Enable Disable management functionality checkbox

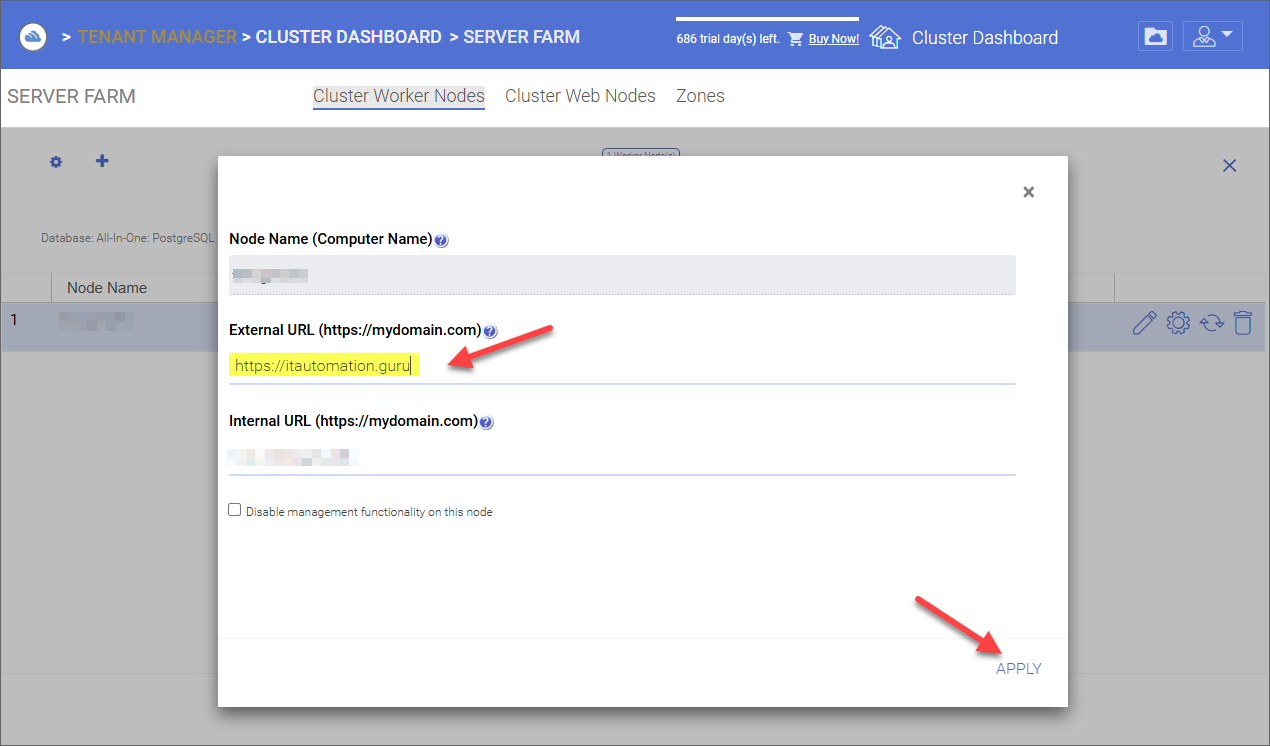(235, 510)
